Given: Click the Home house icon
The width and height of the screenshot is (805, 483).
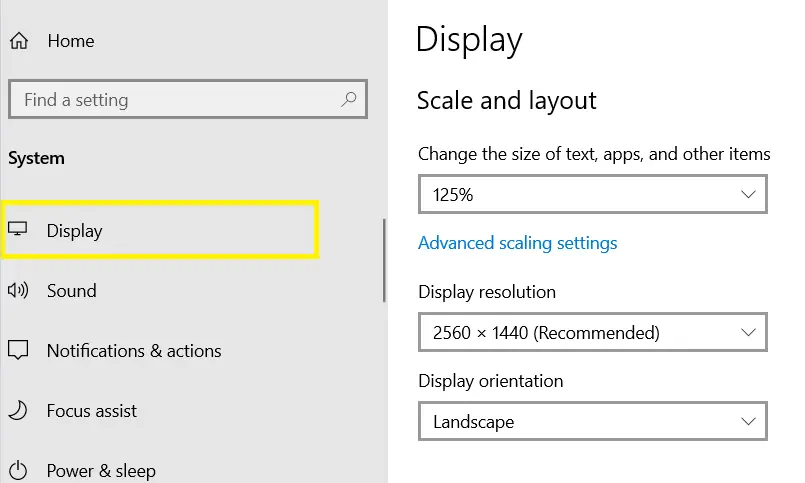Looking at the screenshot, I should click(19, 41).
